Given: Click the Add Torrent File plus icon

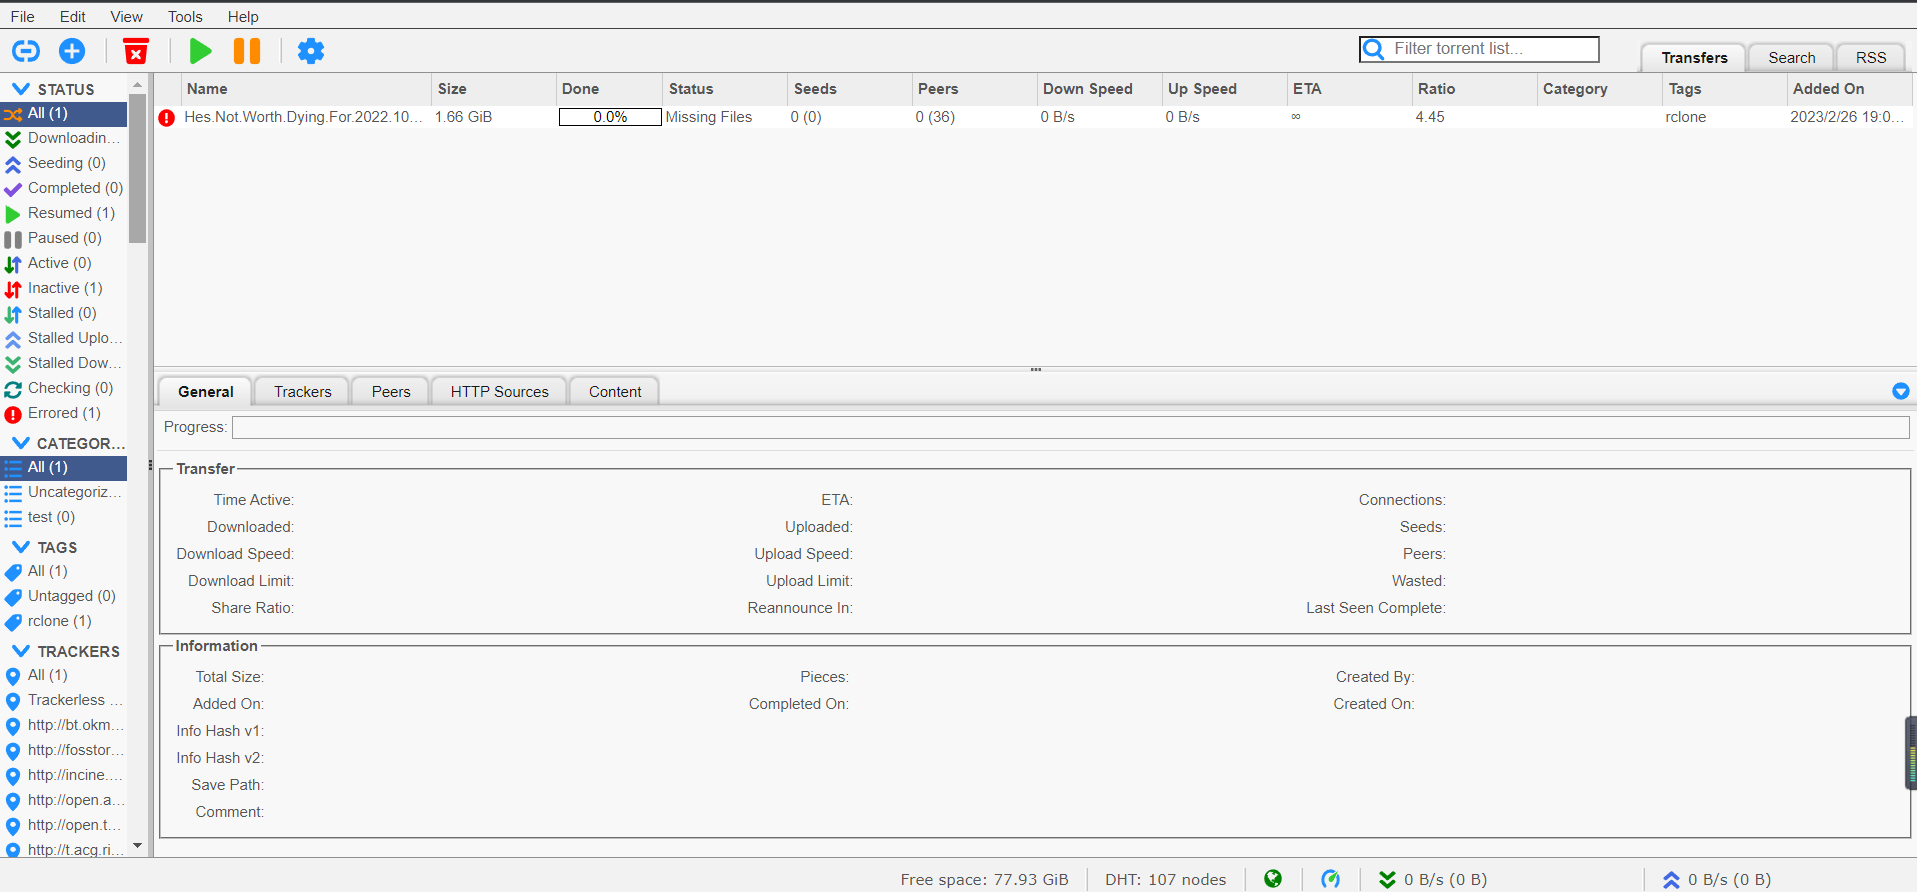Looking at the screenshot, I should [x=72, y=50].
